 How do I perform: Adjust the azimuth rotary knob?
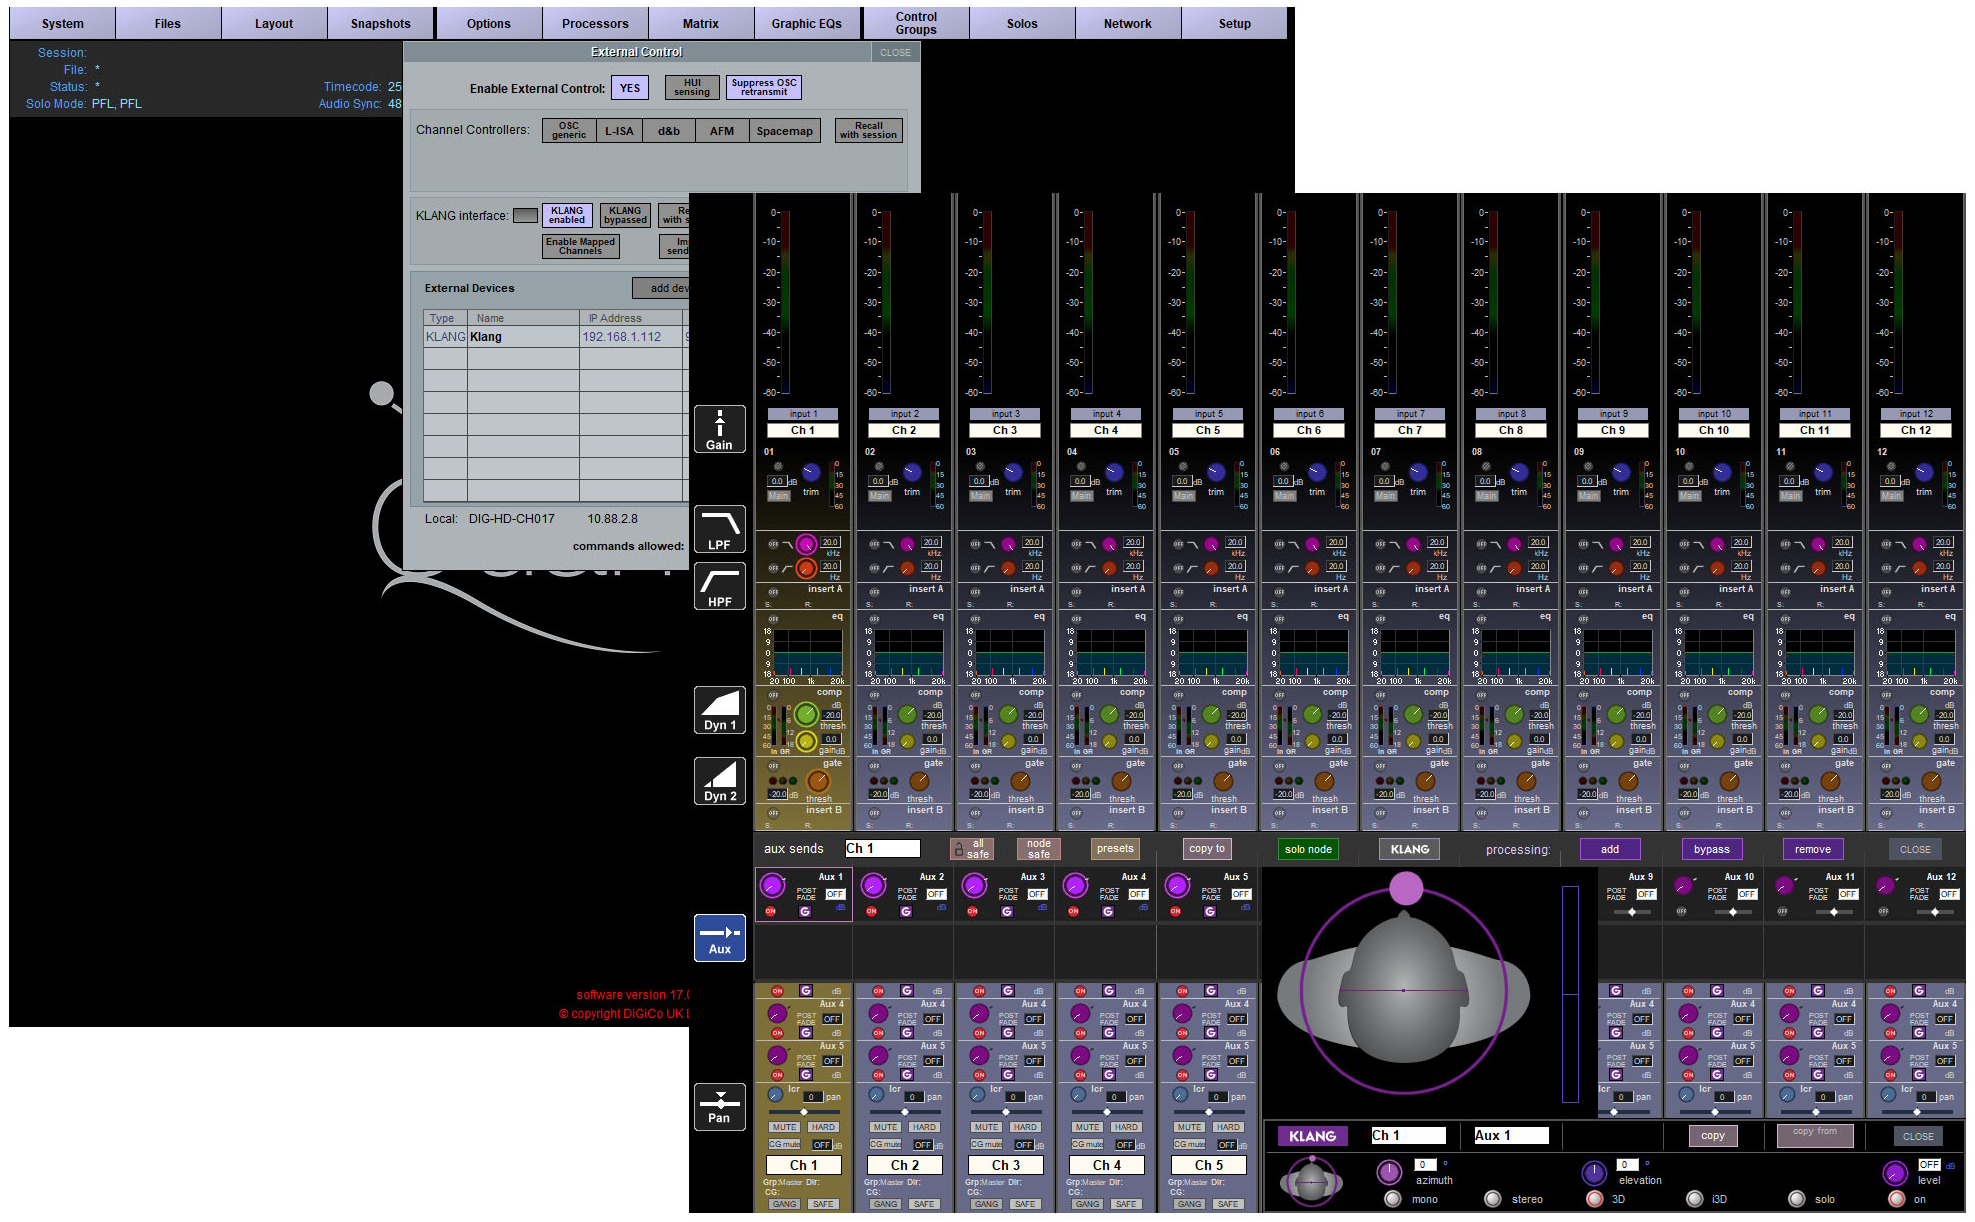click(1388, 1171)
